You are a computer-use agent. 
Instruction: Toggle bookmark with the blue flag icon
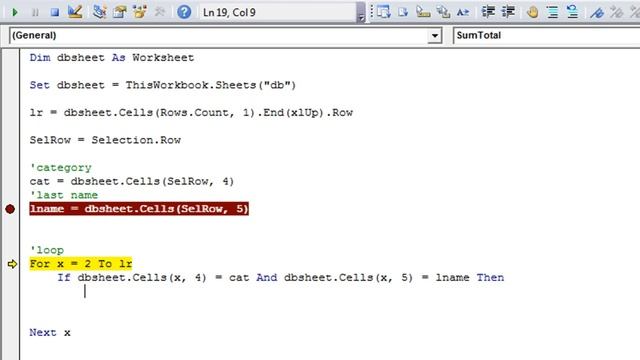tap(597, 12)
